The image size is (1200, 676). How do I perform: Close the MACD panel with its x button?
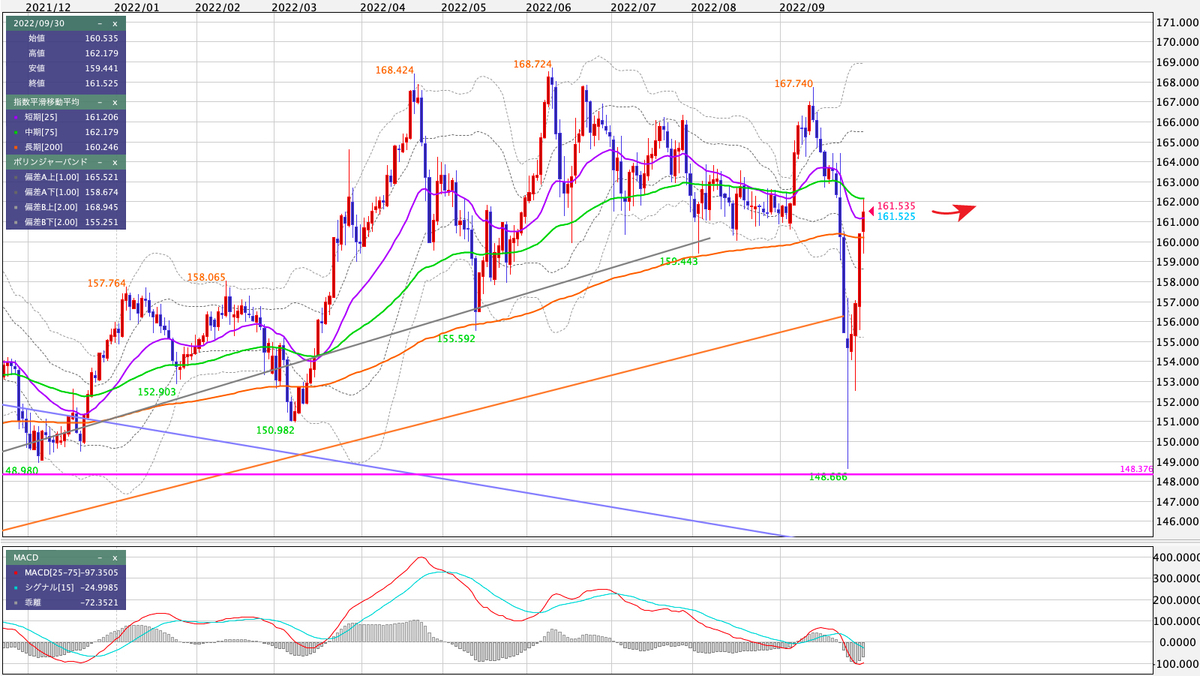(x=115, y=558)
